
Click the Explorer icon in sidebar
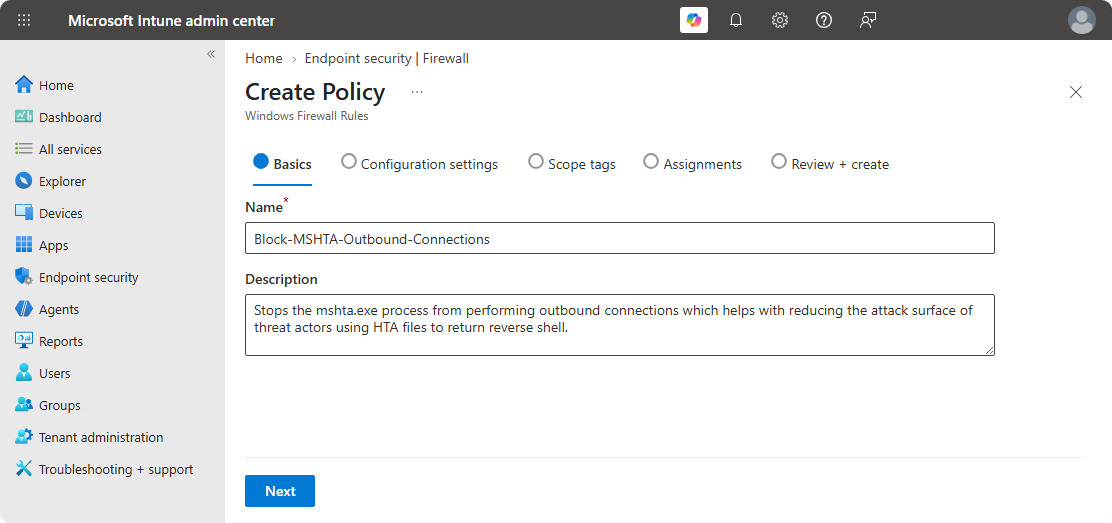pyautogui.click(x=24, y=181)
